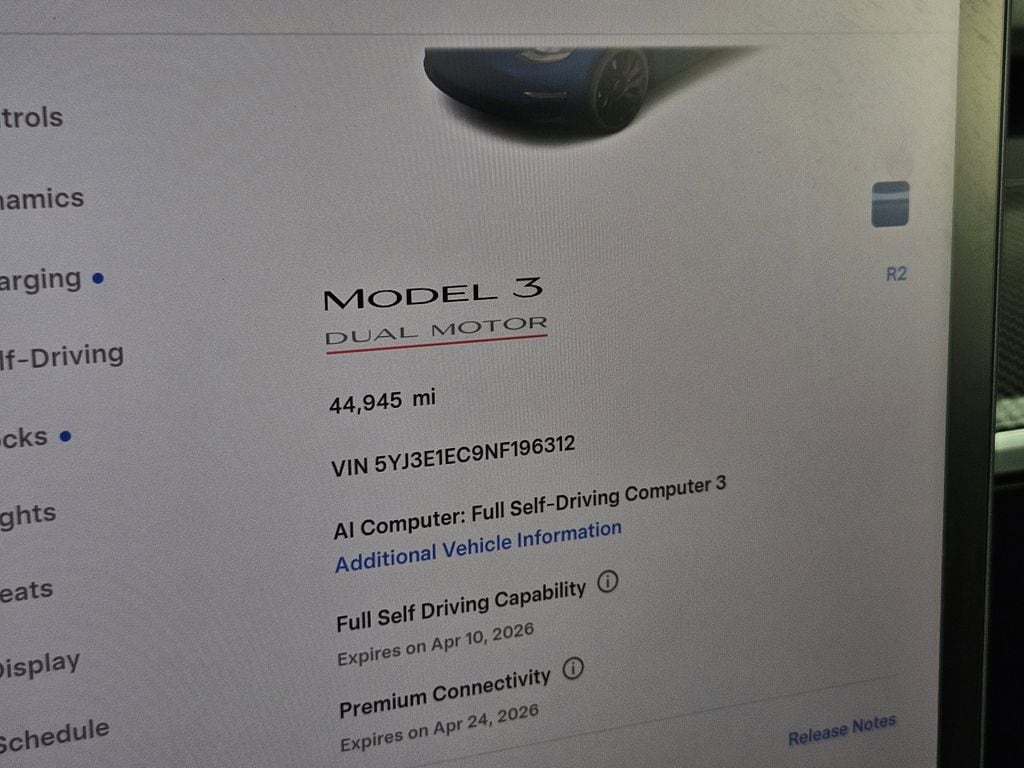
Task: Select the Seats menu item
Action: (x=27, y=591)
